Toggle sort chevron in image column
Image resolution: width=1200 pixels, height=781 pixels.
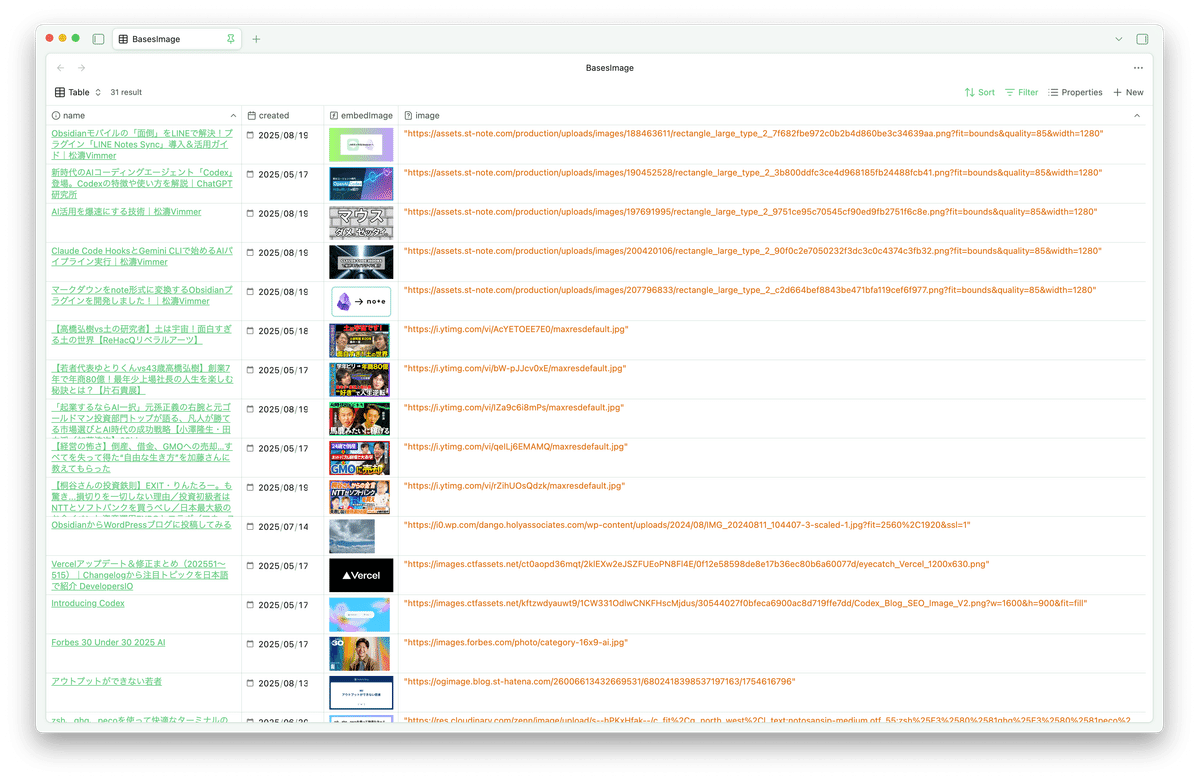click(1137, 116)
